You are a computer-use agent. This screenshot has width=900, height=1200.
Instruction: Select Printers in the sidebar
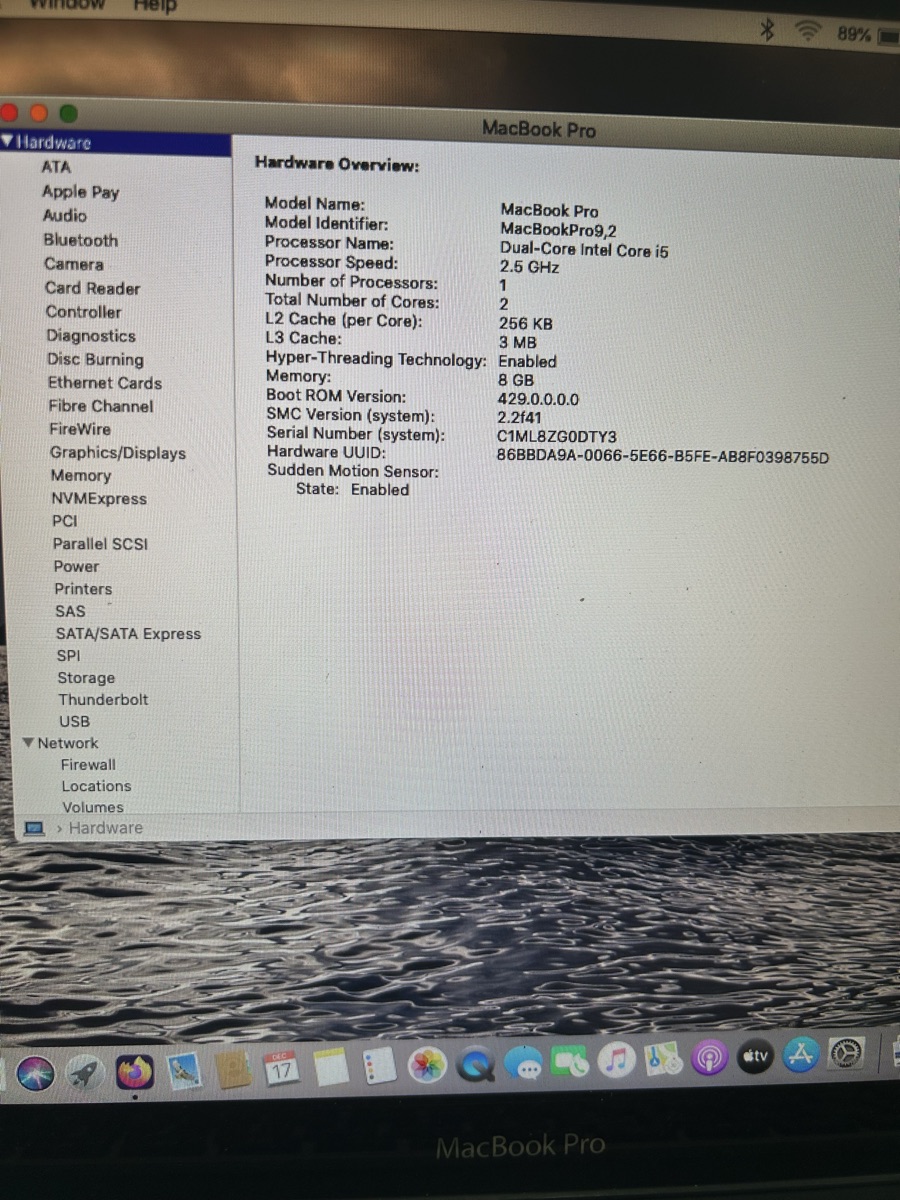(83, 589)
